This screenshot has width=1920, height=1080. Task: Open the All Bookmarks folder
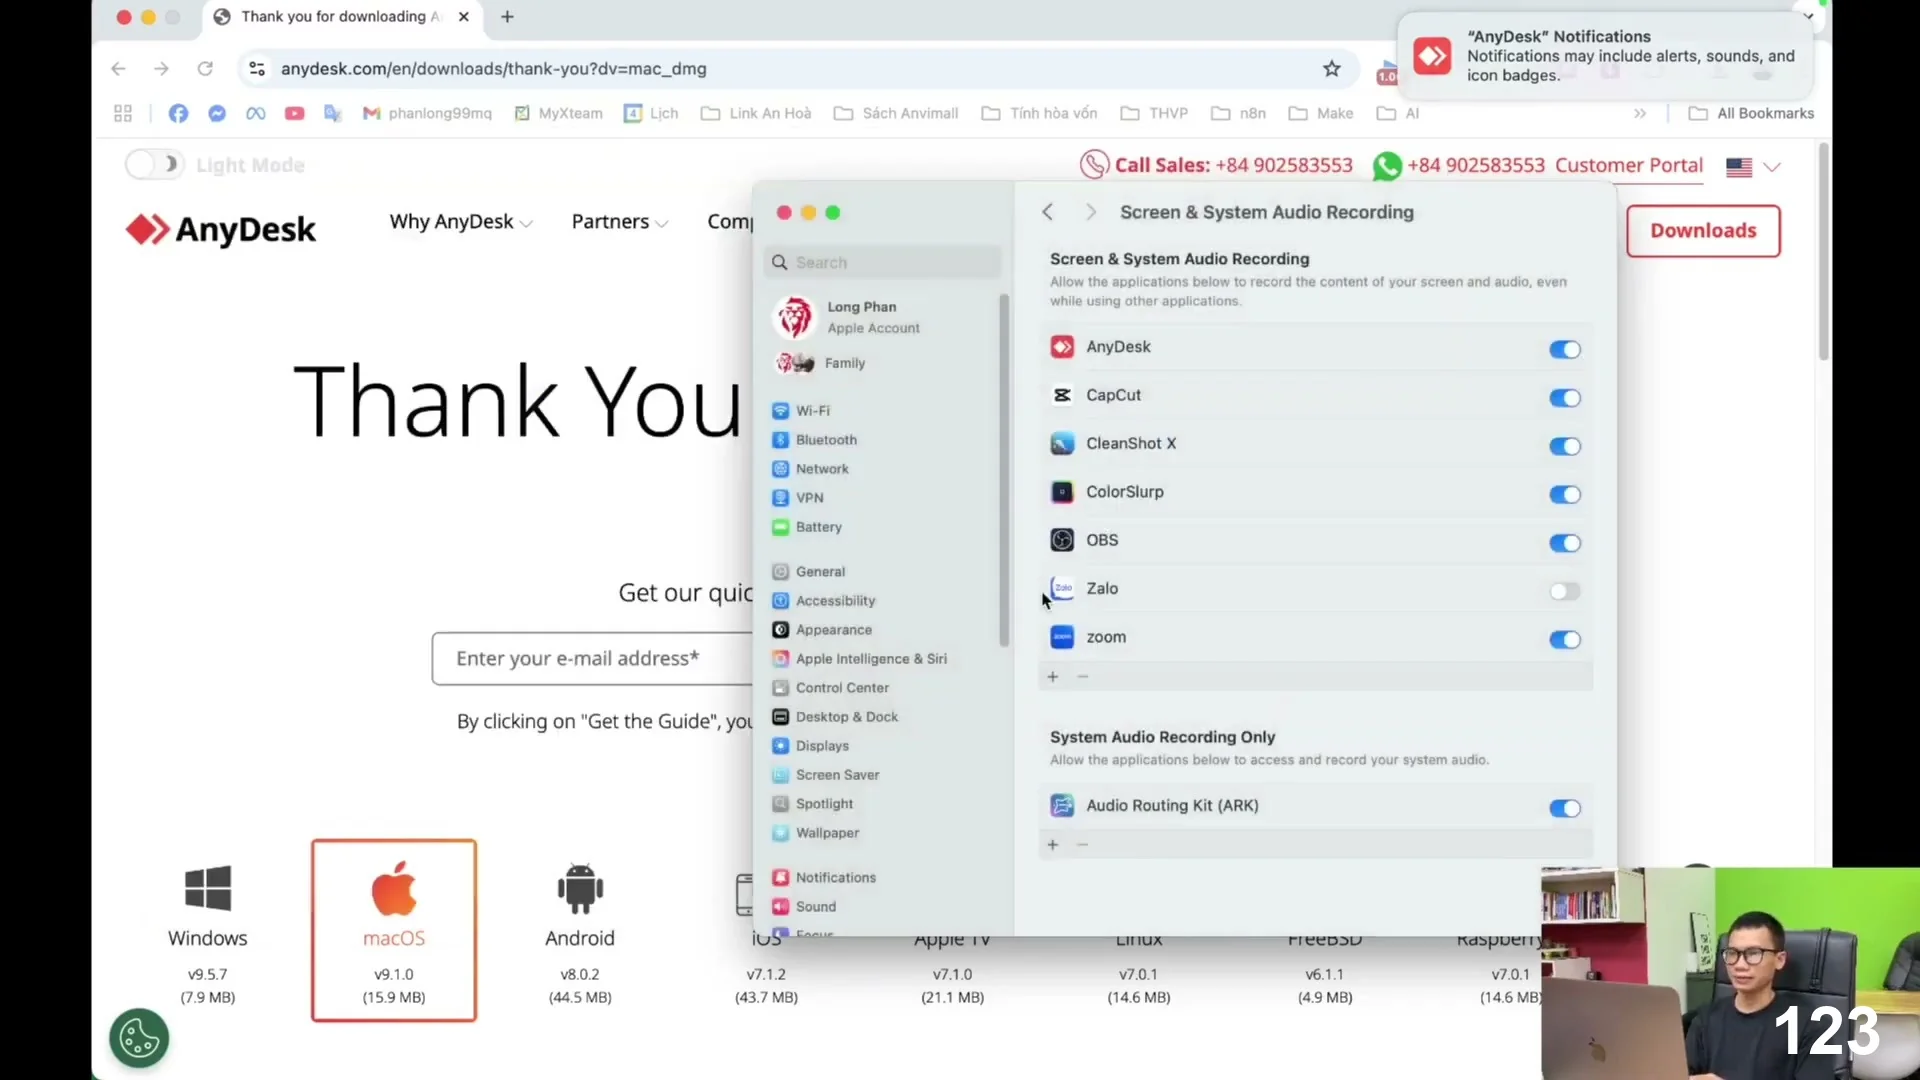click(1751, 114)
